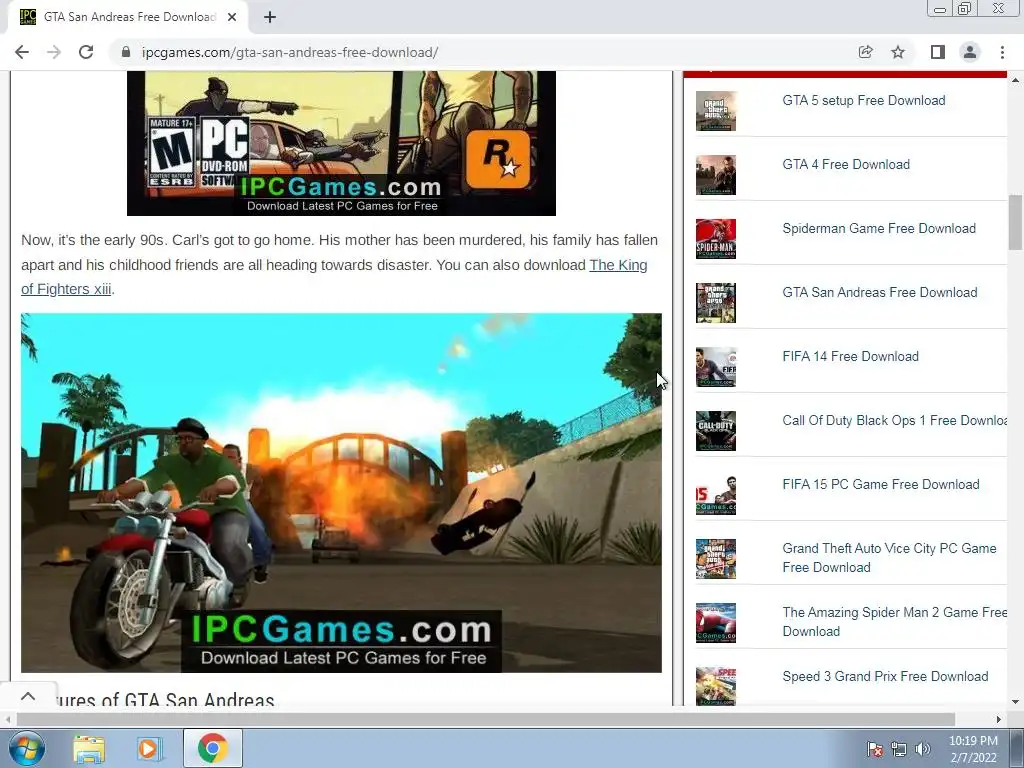
Task: Open Windows Explorer from taskbar
Action: pyautogui.click(x=89, y=749)
